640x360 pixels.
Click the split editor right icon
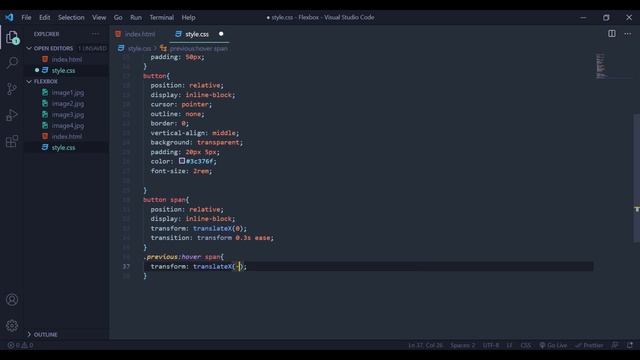612,34
